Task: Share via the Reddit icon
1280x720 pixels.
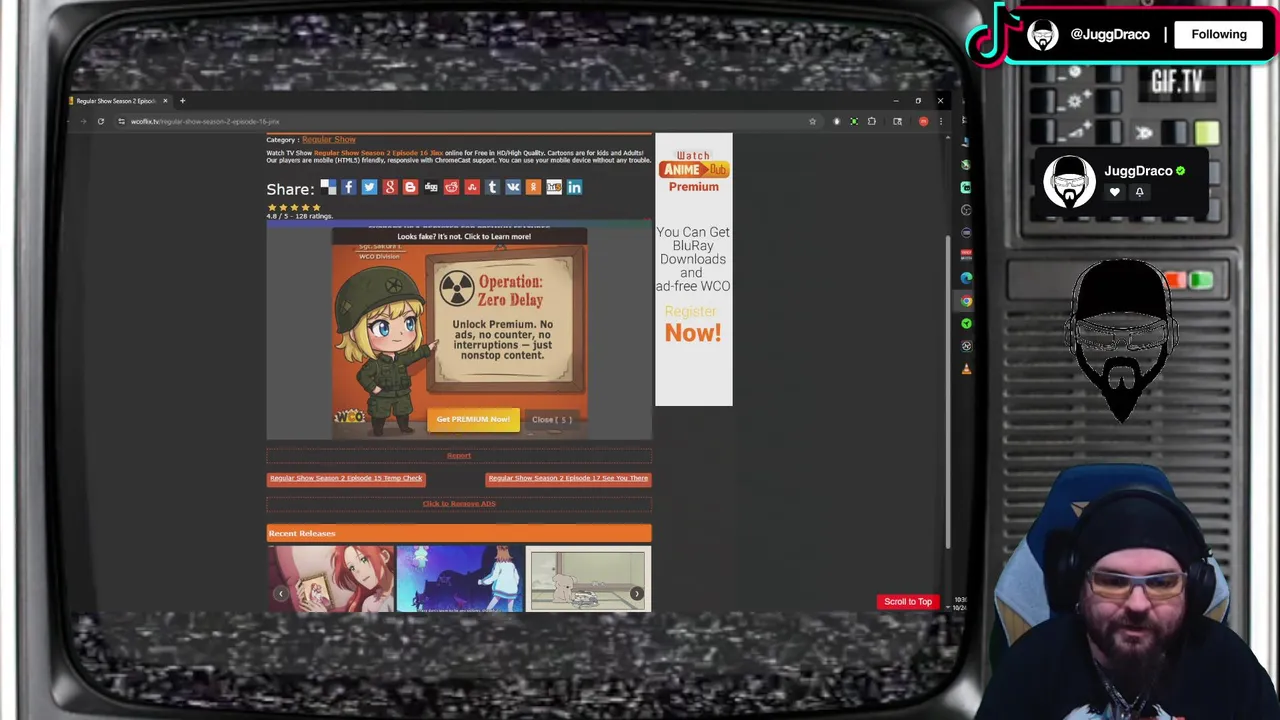Action: coord(451,187)
